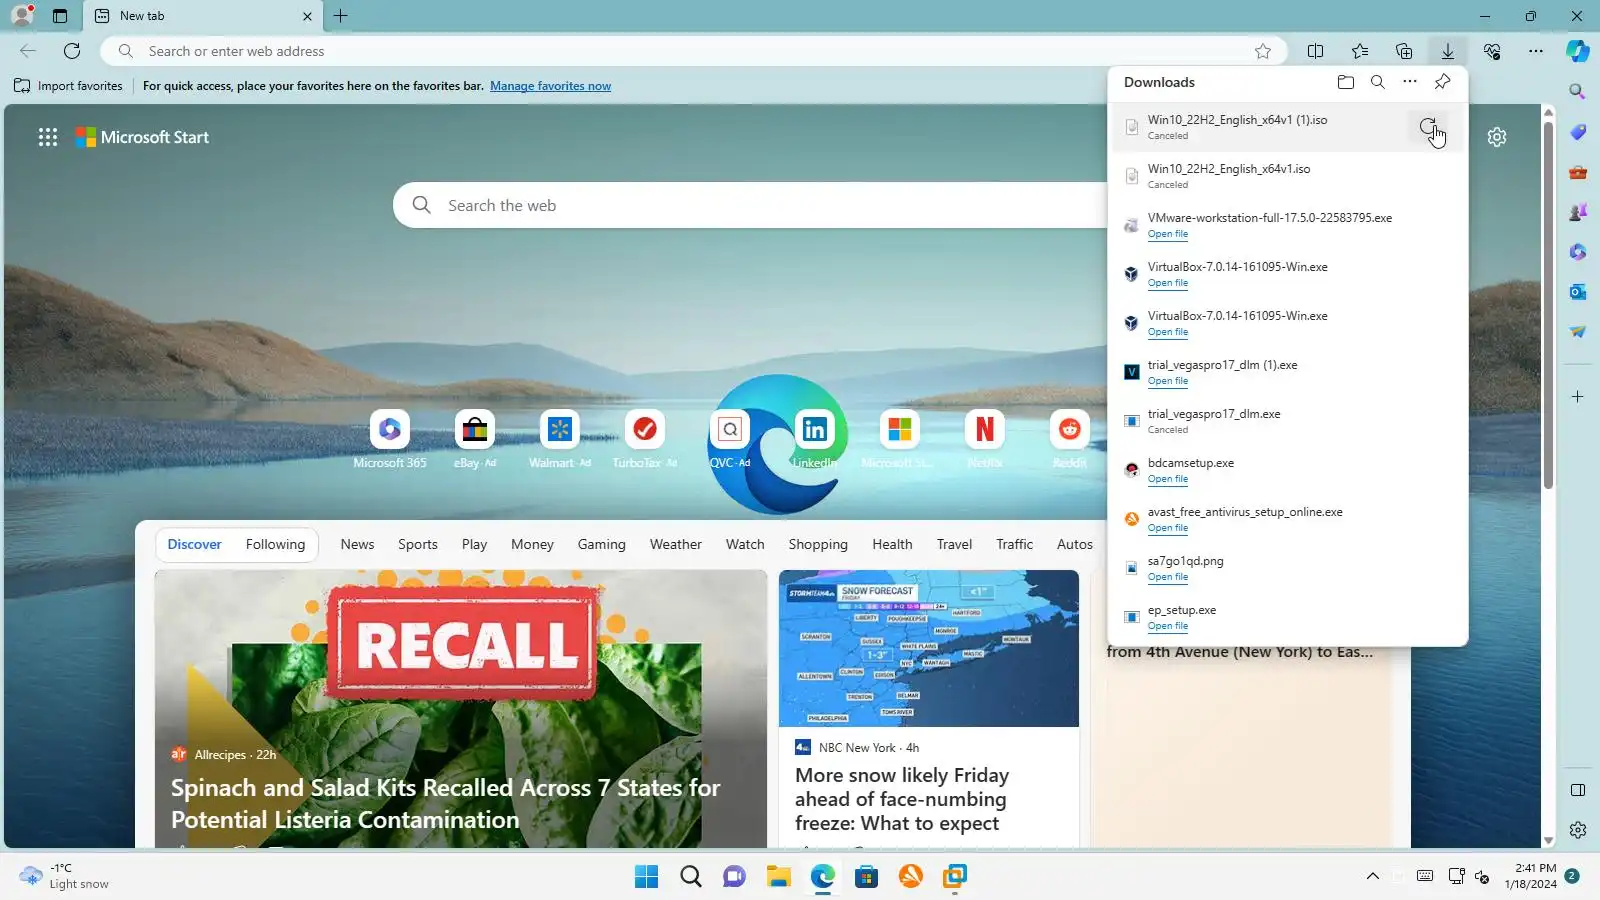The height and width of the screenshot is (900, 1600).
Task: Switch to the Following feed tab
Action: click(x=275, y=544)
